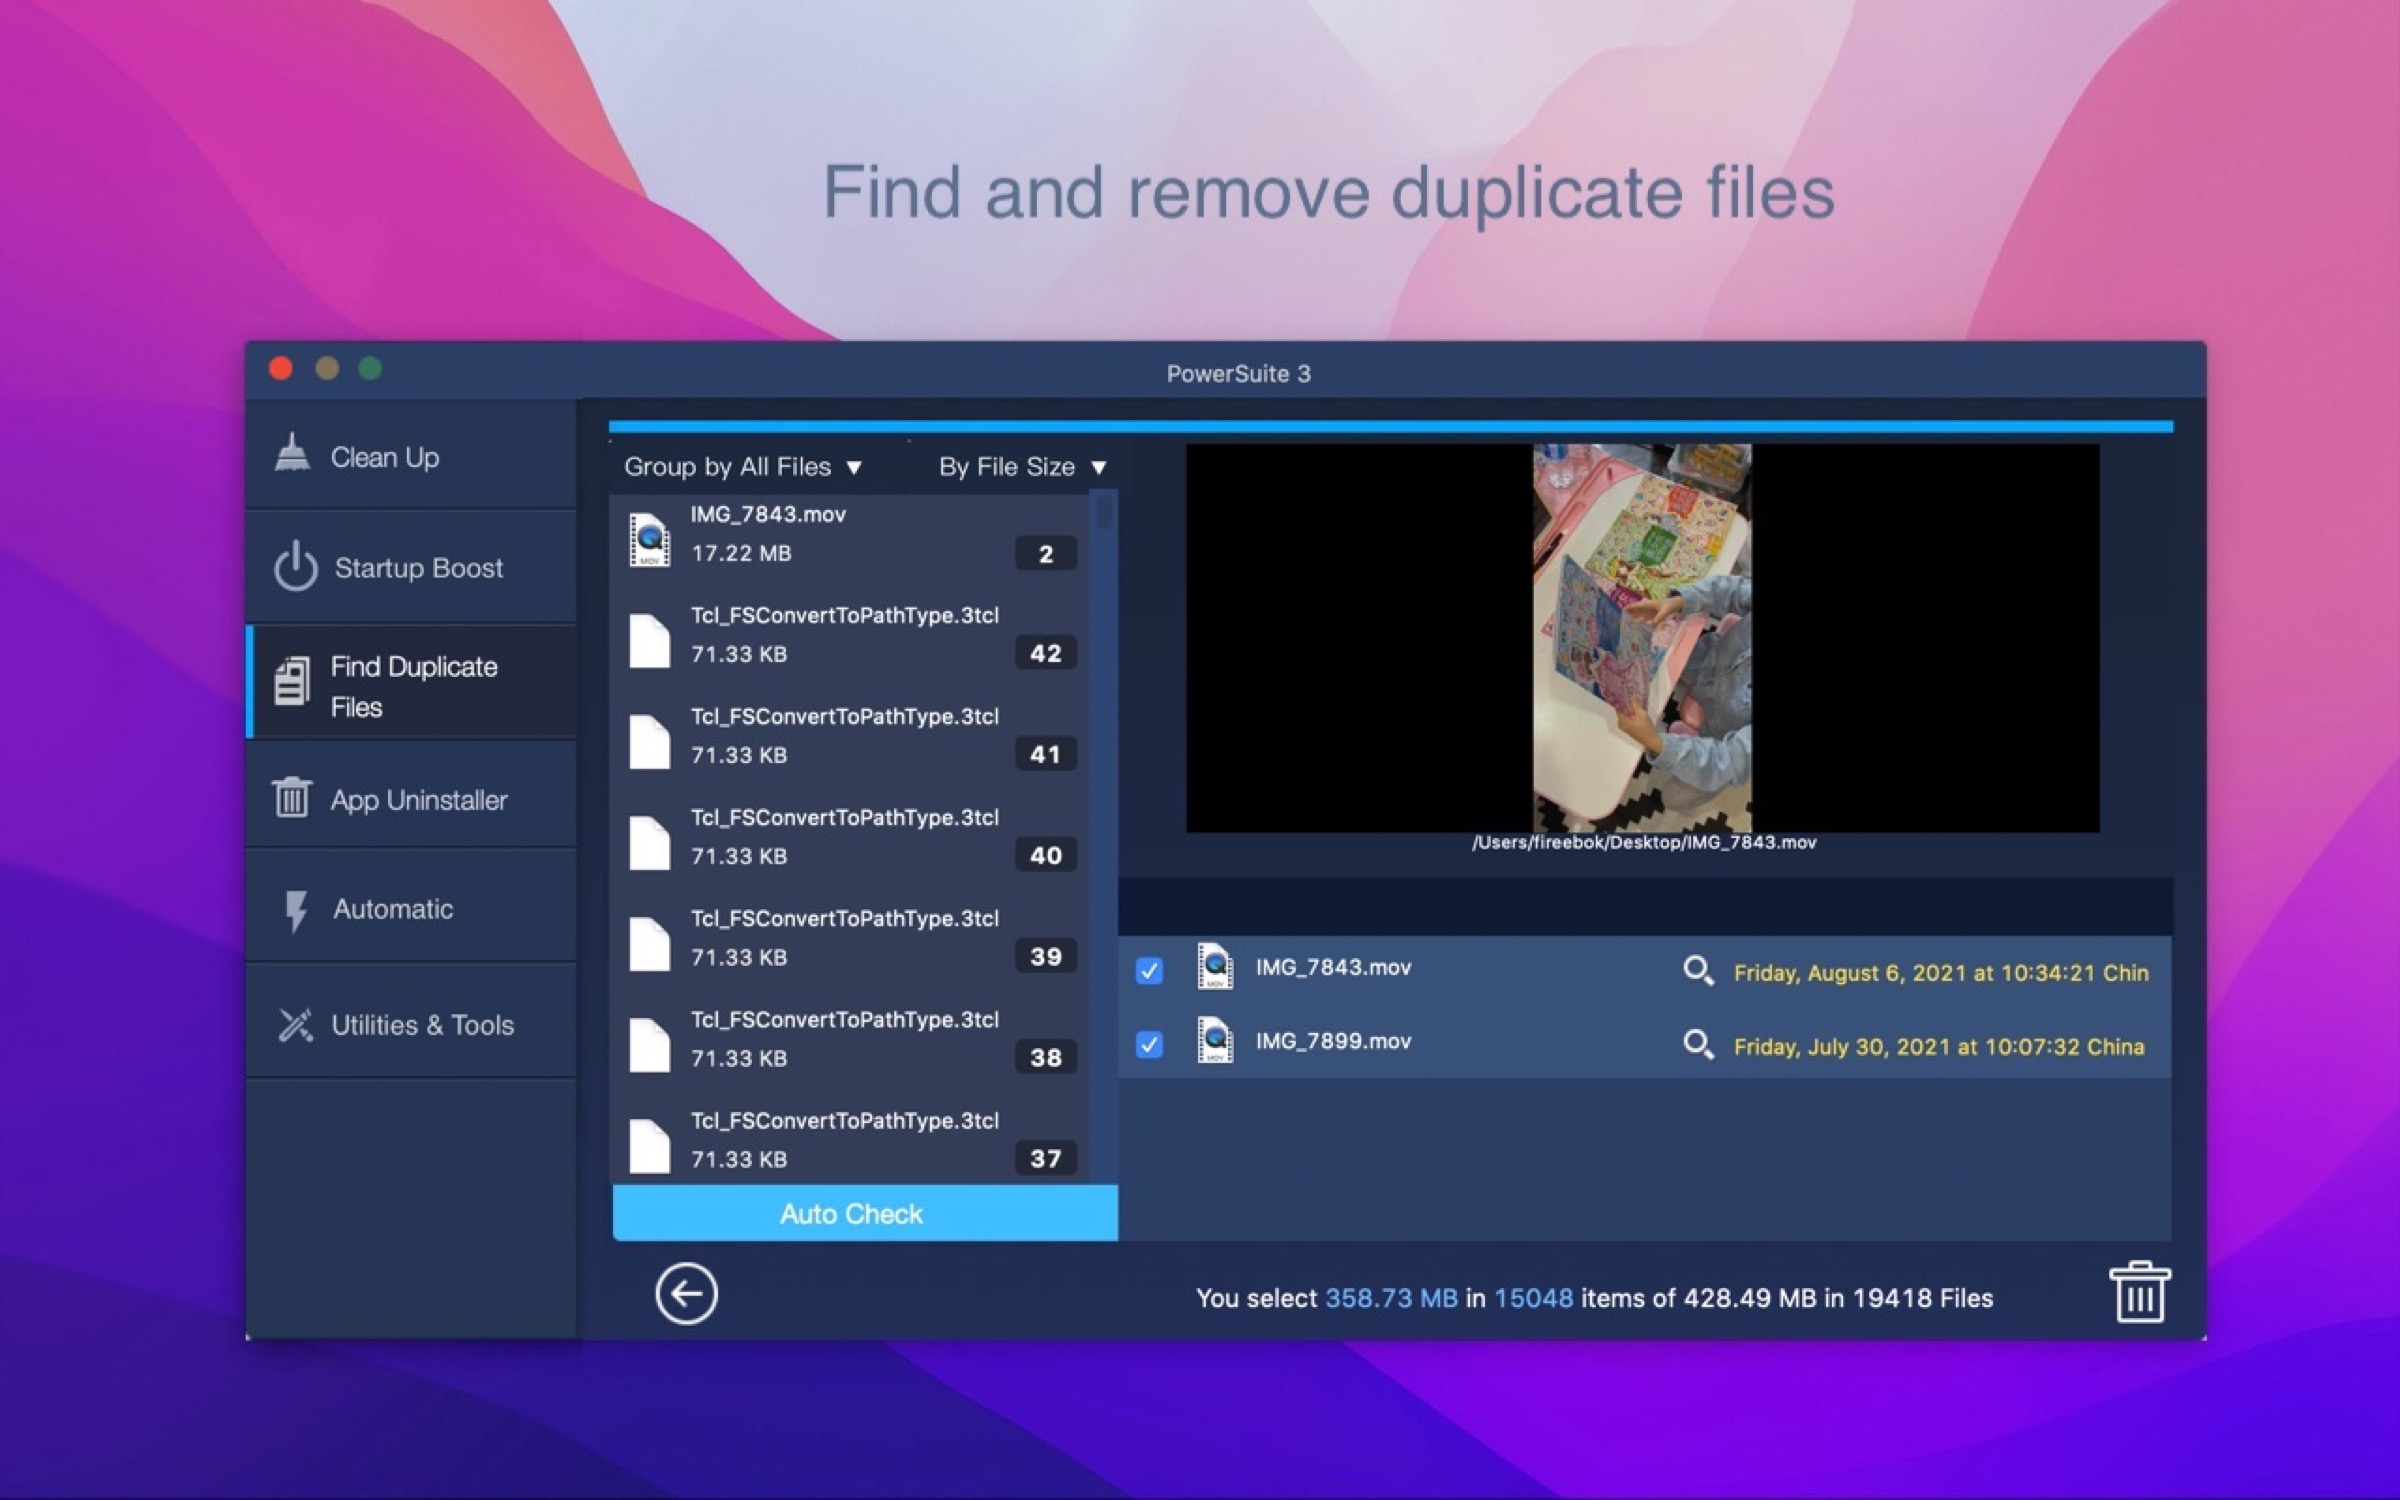The width and height of the screenshot is (2400, 1500).
Task: Click the 17.22 MB file size
Action: [741, 553]
